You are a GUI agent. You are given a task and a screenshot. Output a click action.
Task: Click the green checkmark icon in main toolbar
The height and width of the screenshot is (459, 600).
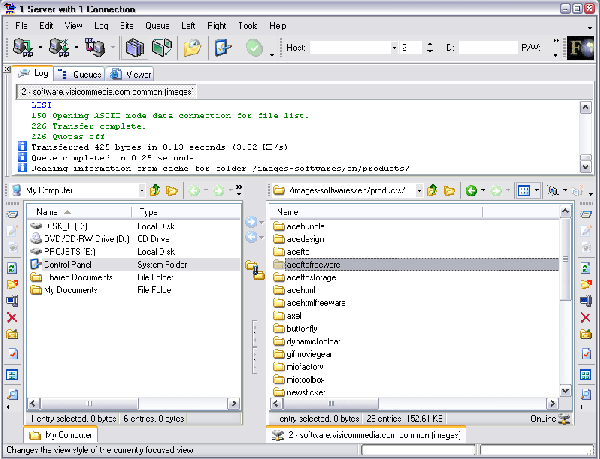254,48
